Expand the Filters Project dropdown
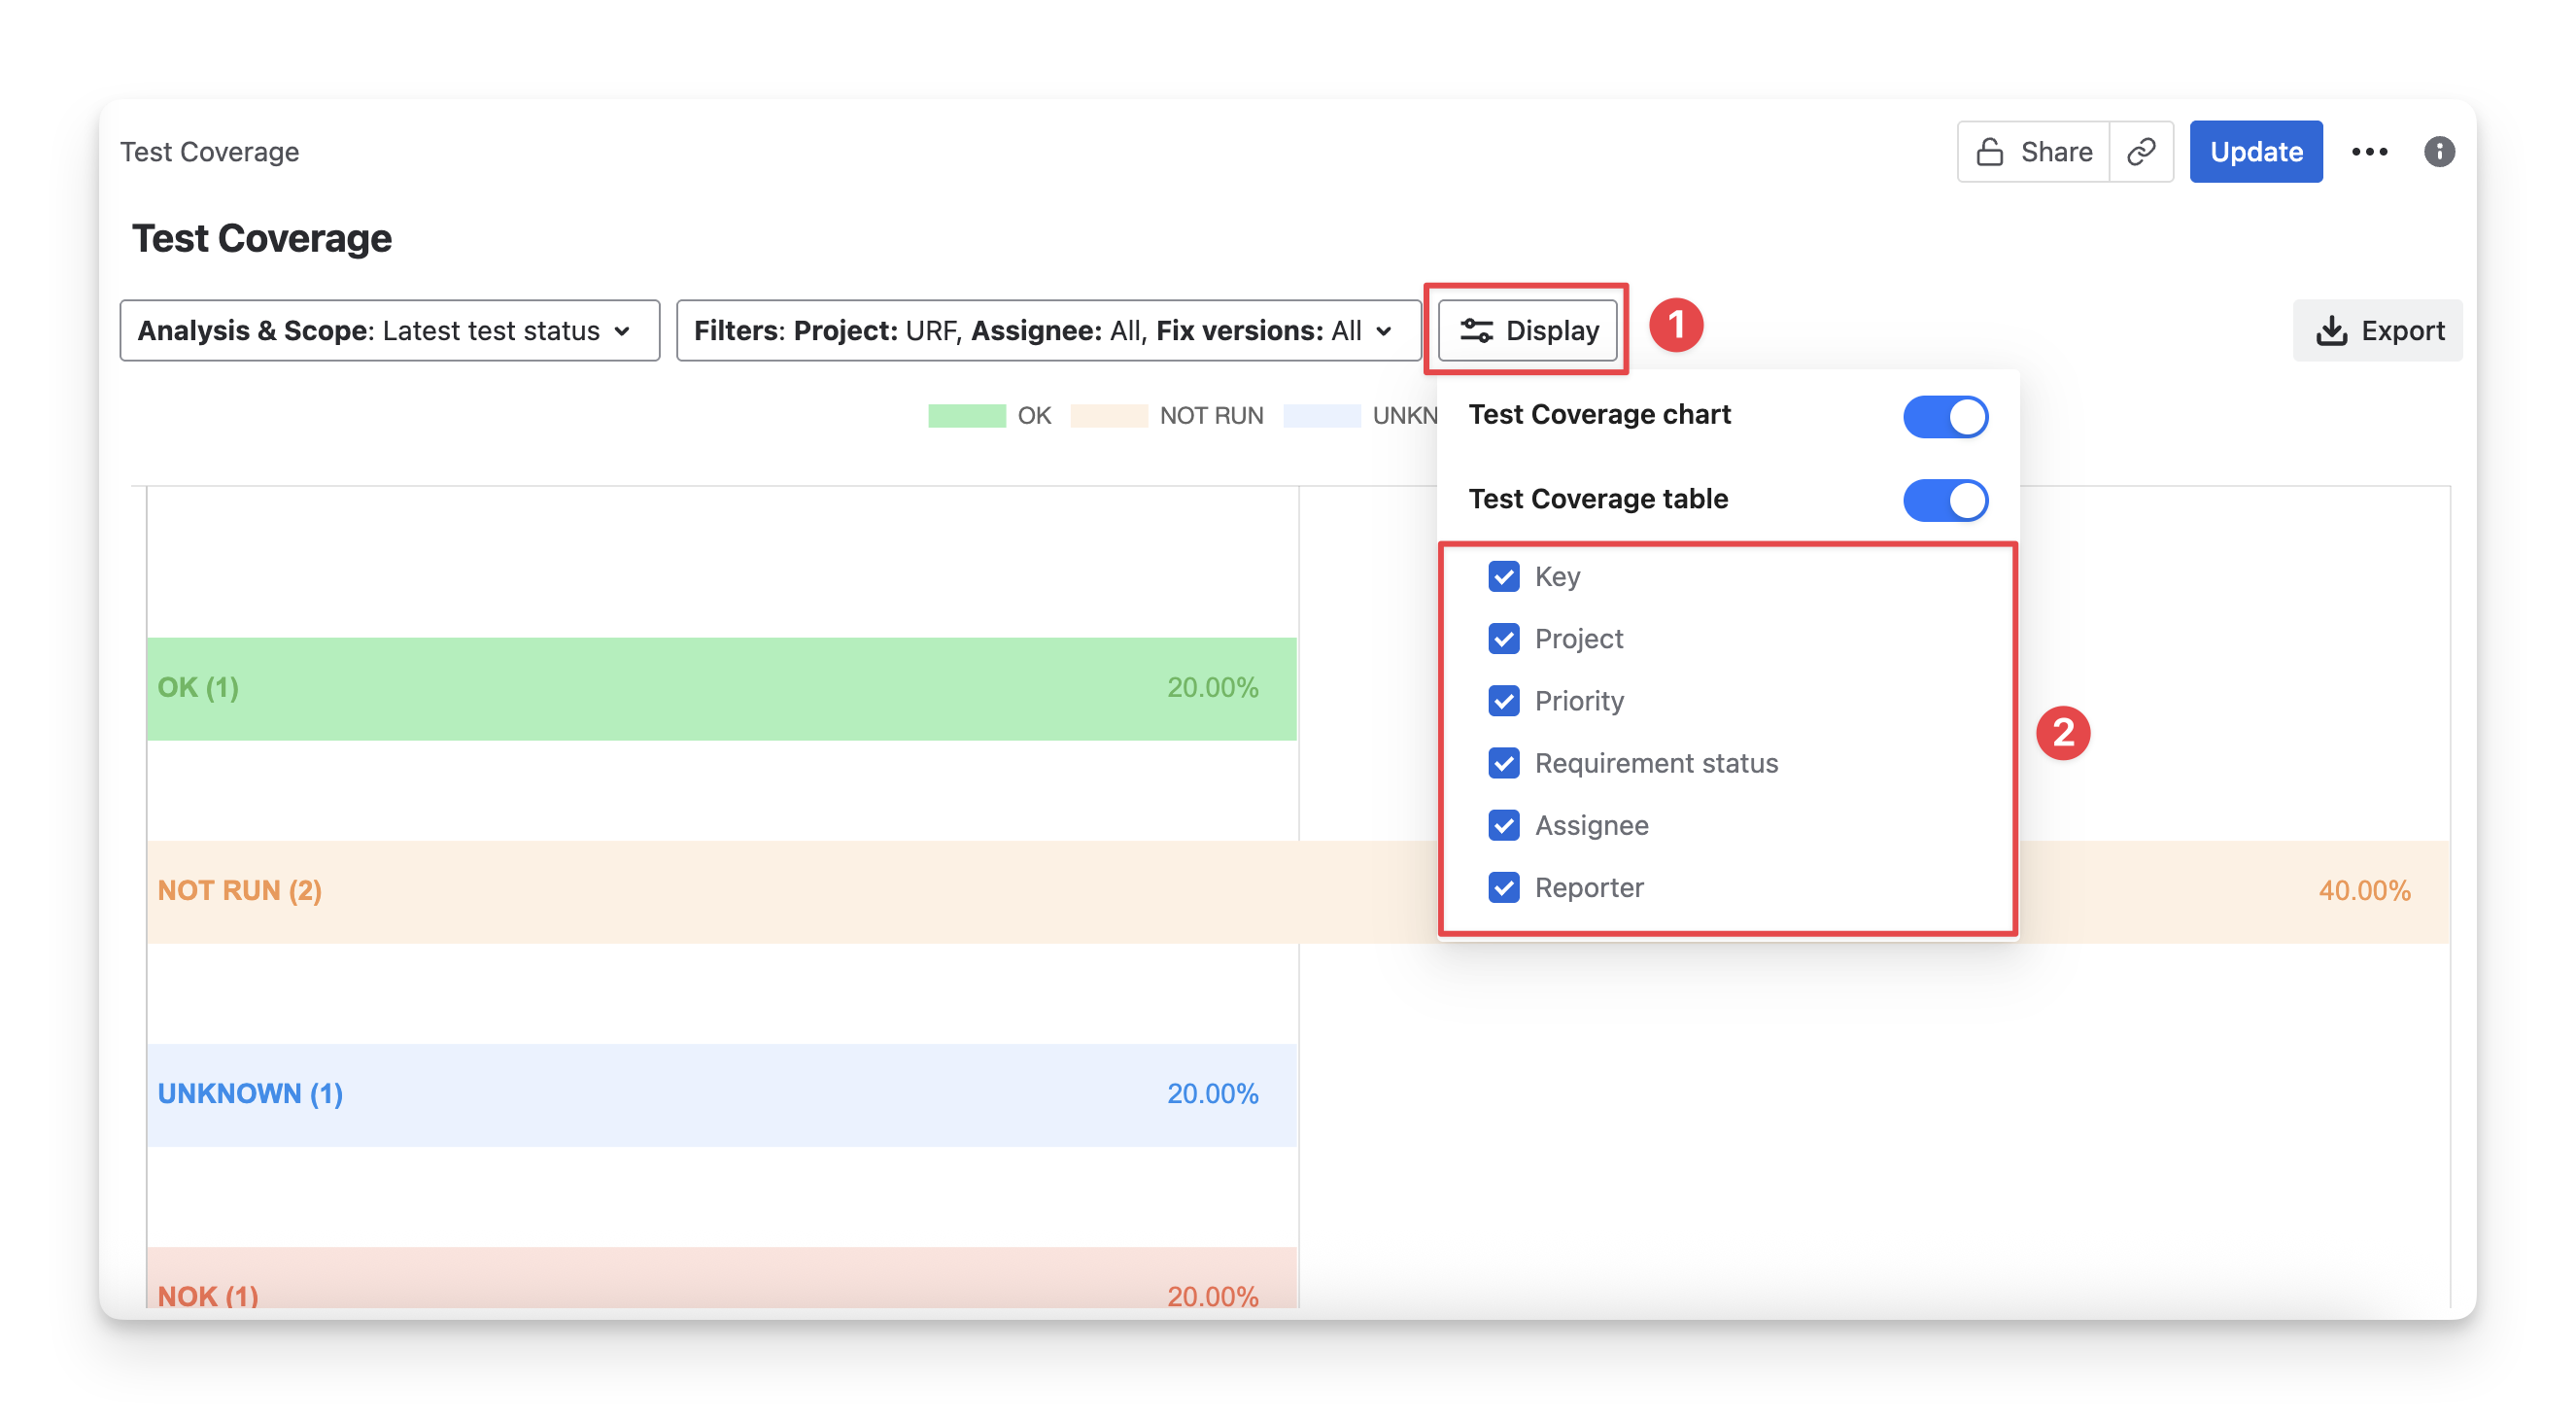2576x1419 pixels. point(1047,331)
